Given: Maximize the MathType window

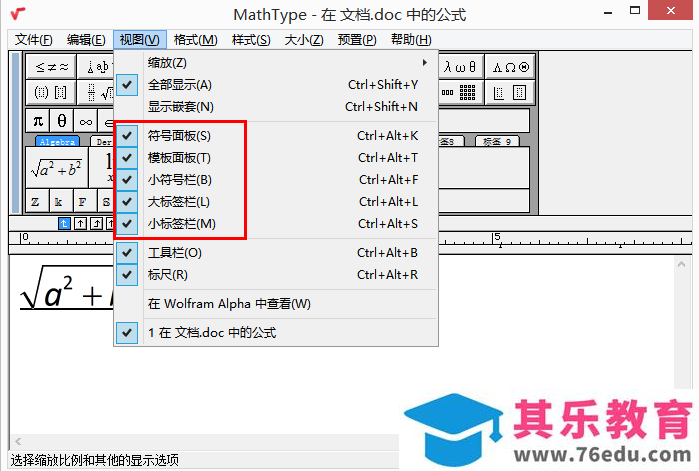Looking at the screenshot, I should coord(635,10).
